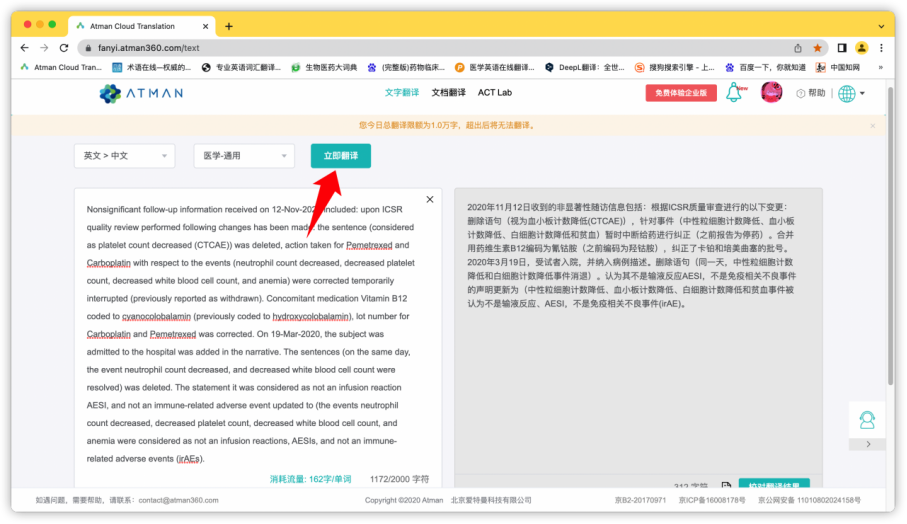Click the underlined word hydroxycolobalamin
907x524 pixels.
point(311,316)
